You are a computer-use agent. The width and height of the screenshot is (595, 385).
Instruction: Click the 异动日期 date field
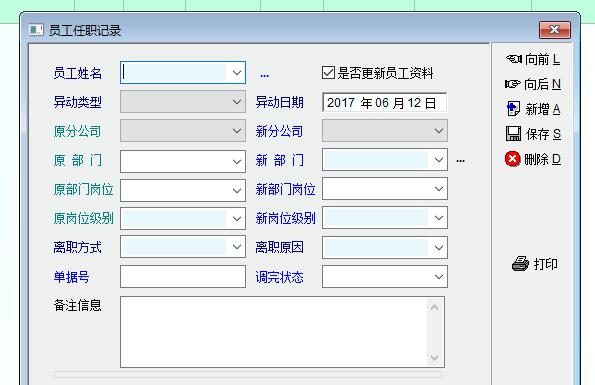pos(384,102)
